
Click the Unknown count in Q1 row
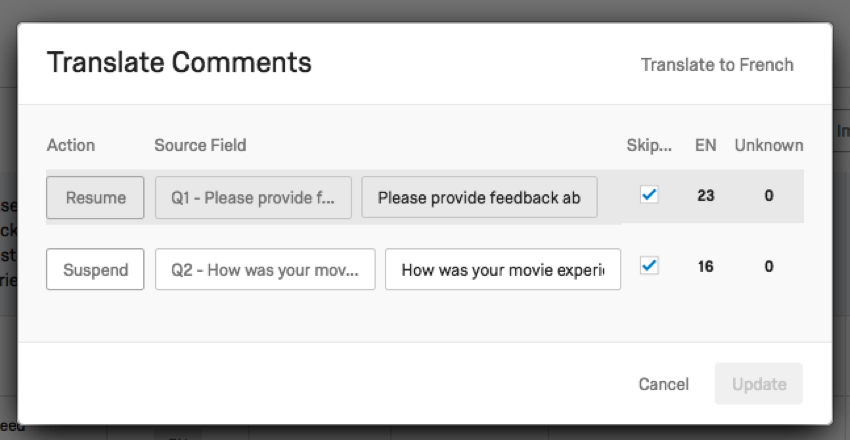[769, 196]
